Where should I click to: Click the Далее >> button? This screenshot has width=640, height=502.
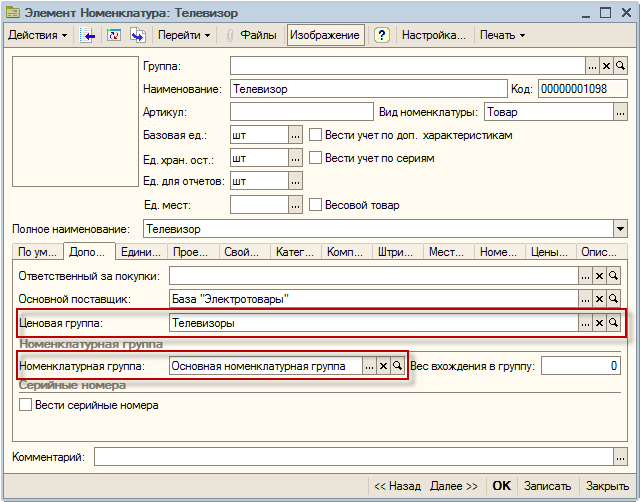454,486
